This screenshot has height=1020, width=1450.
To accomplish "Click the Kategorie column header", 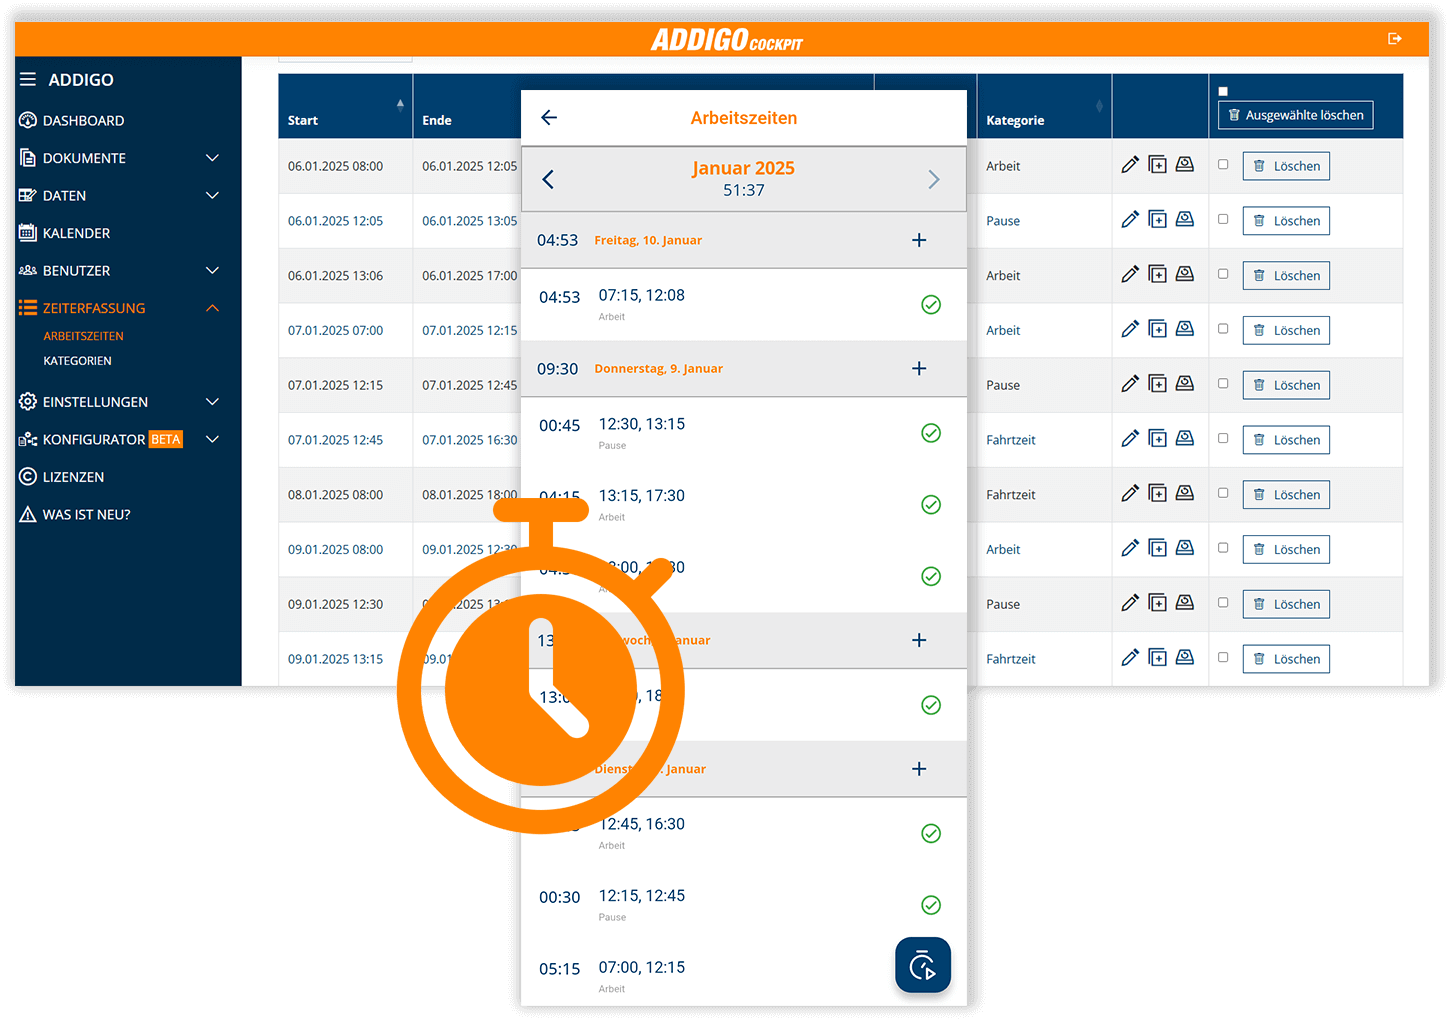I will tap(1044, 107).
